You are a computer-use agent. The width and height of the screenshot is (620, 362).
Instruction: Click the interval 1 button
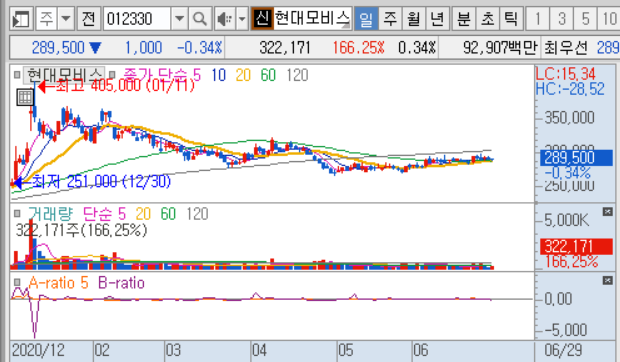pos(538,18)
